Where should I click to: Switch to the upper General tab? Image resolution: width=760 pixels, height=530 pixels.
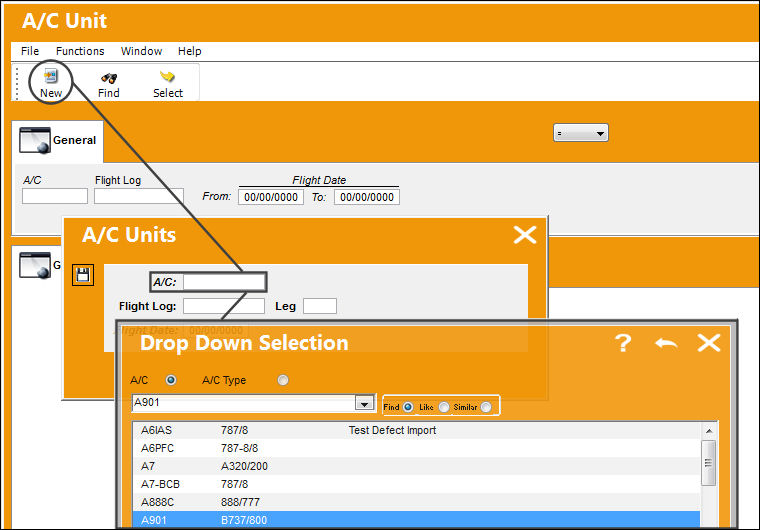[57, 141]
